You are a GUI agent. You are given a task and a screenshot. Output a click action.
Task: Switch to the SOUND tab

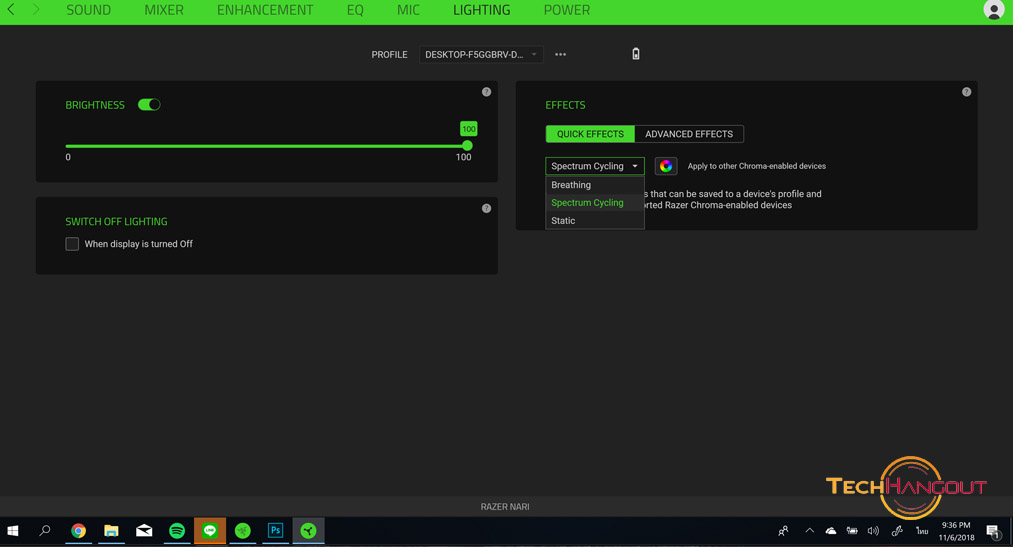[x=89, y=10]
